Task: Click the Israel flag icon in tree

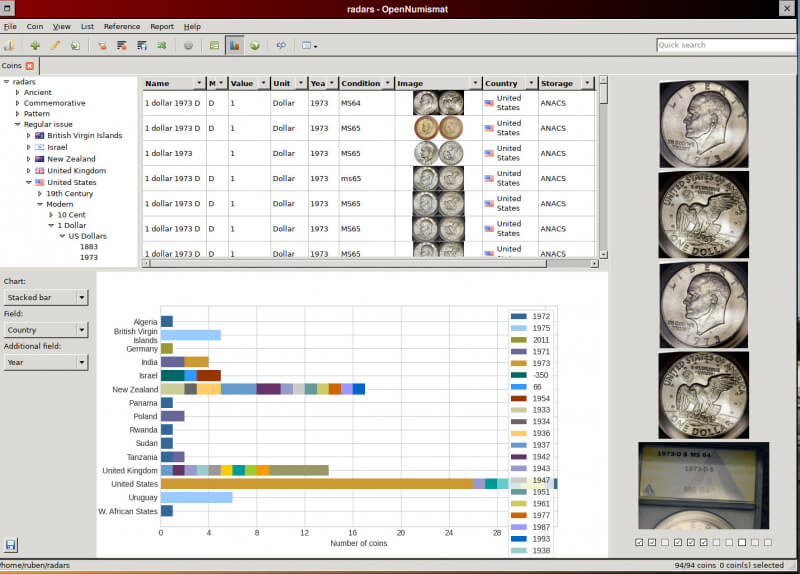Action: (x=40, y=147)
